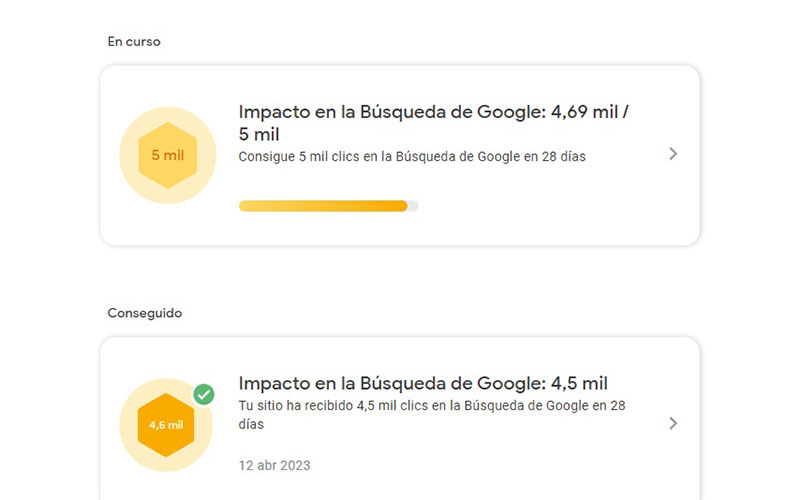This screenshot has height=500, width=800.
Task: Open title 'Impacto en la Búsqueda de Google: 4,5 mil'
Action: 423,383
